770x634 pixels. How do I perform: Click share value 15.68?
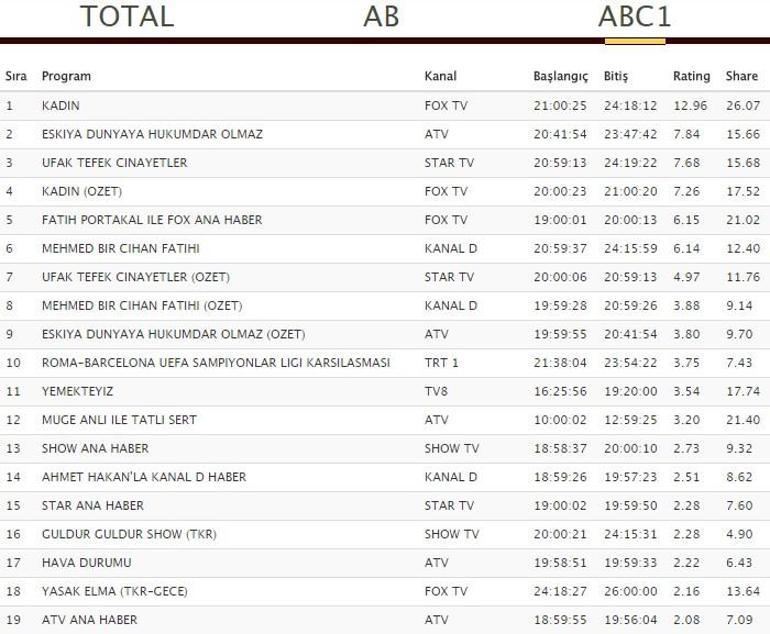(x=743, y=163)
